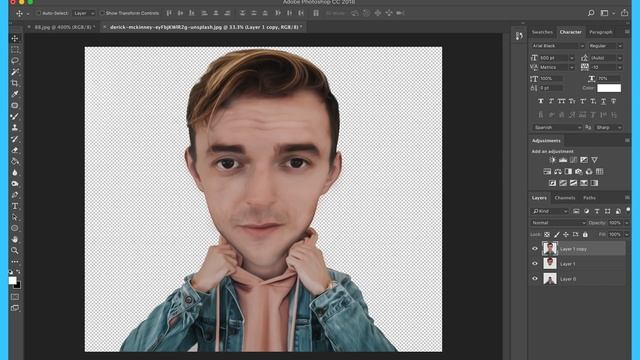Toggle lock position of layer

pyautogui.click(x=566, y=234)
